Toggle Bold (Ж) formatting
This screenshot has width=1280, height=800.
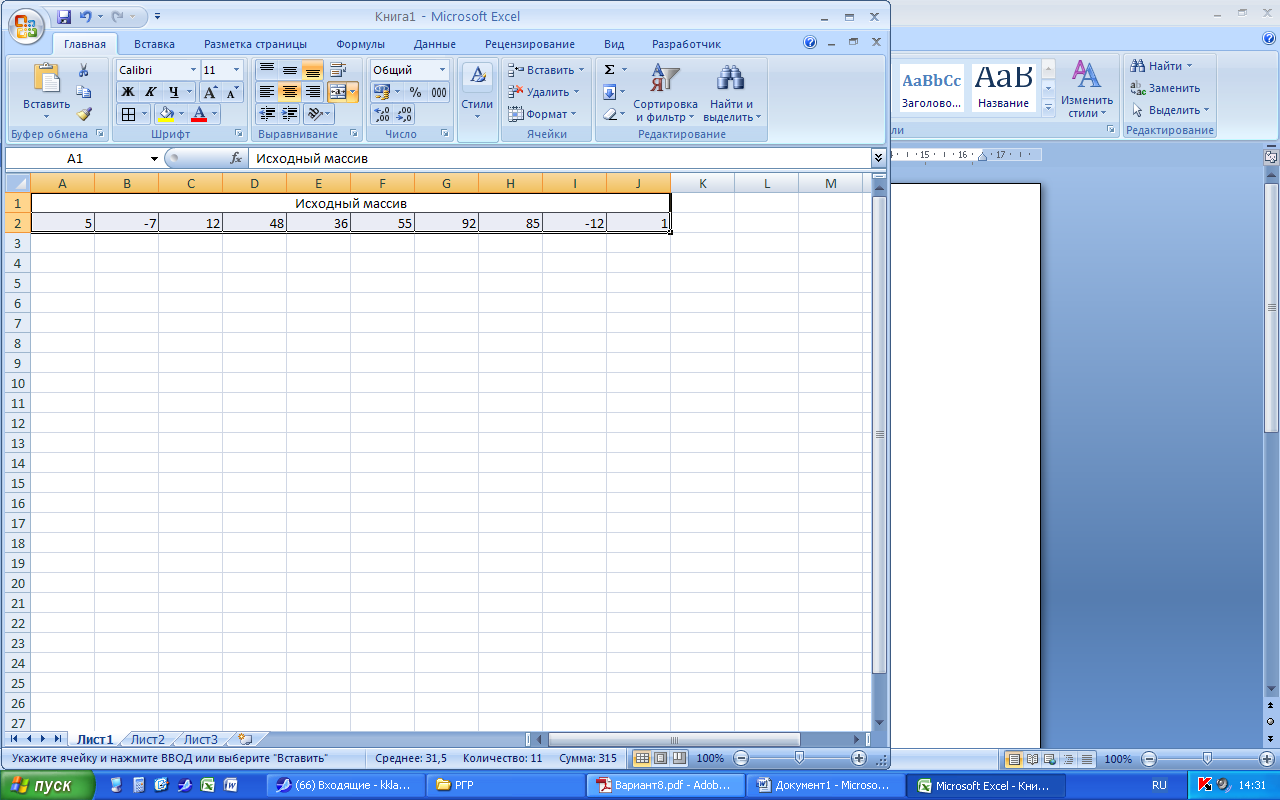click(x=128, y=92)
